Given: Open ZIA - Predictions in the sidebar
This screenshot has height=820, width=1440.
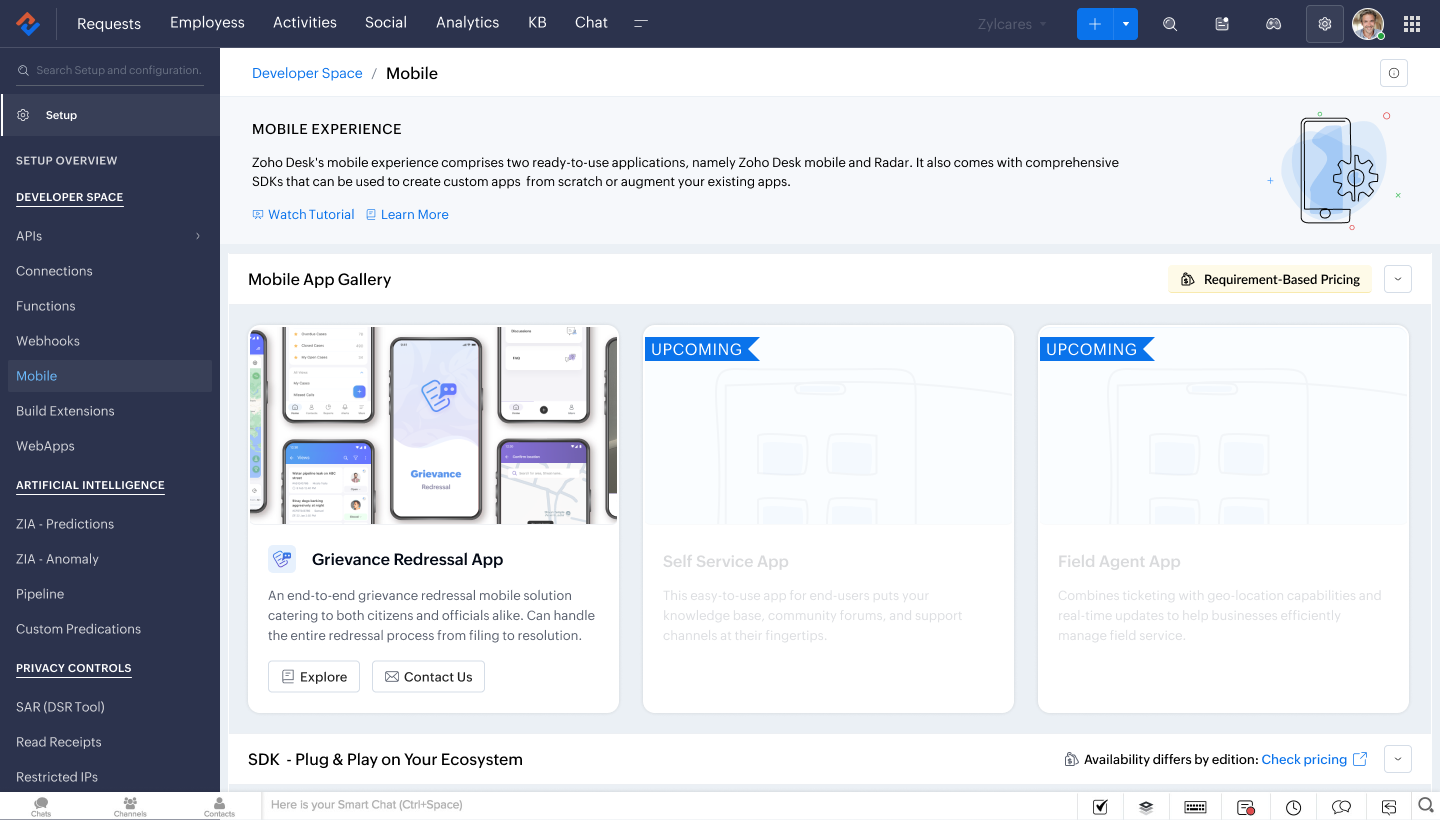Looking at the screenshot, I should pos(65,524).
